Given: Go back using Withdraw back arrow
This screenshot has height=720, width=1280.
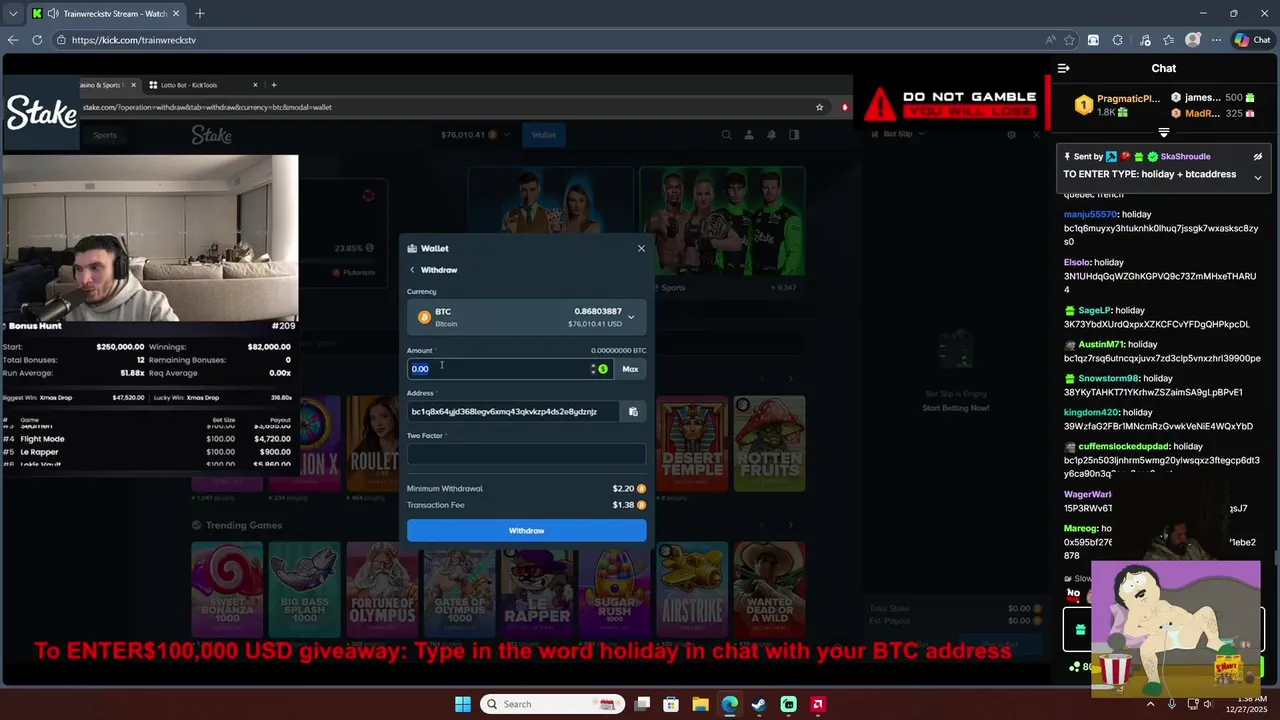Looking at the screenshot, I should (x=412, y=270).
